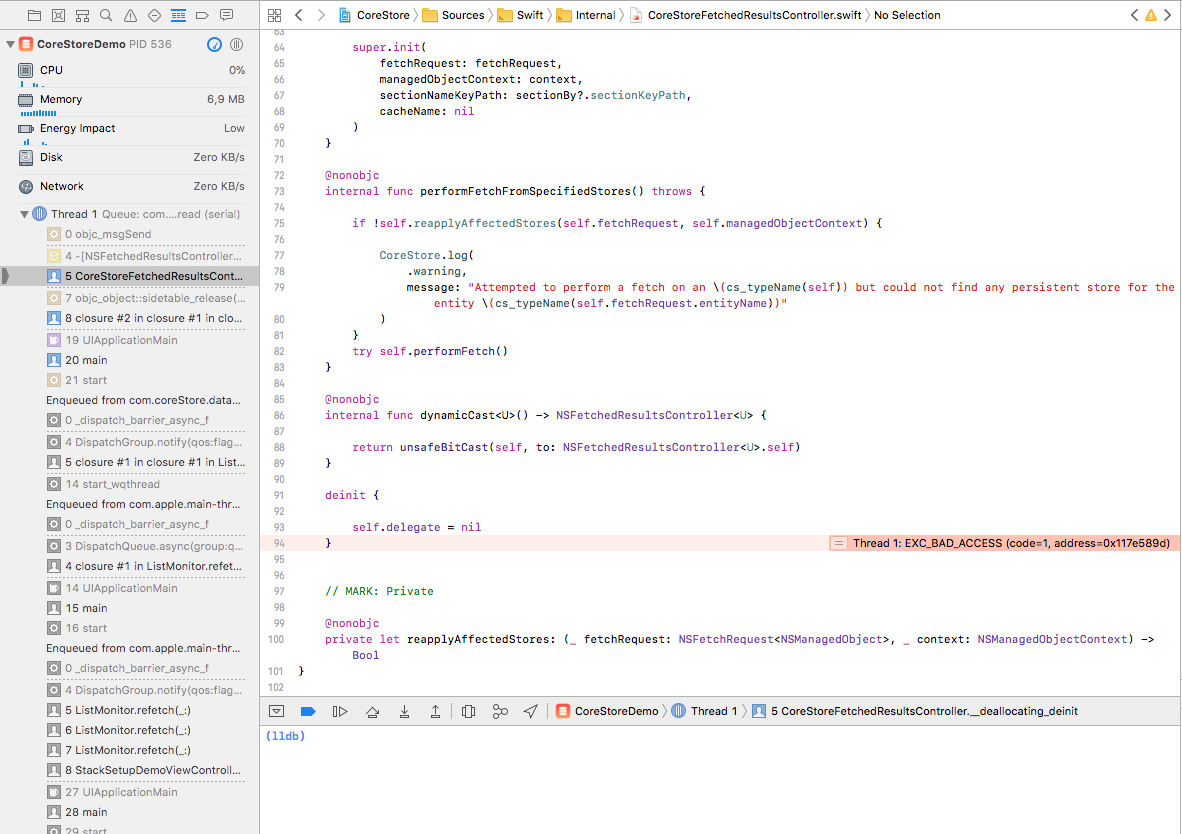Select frame 7 objc_object::sidetable_release
The width and height of the screenshot is (1182, 834).
145,299
